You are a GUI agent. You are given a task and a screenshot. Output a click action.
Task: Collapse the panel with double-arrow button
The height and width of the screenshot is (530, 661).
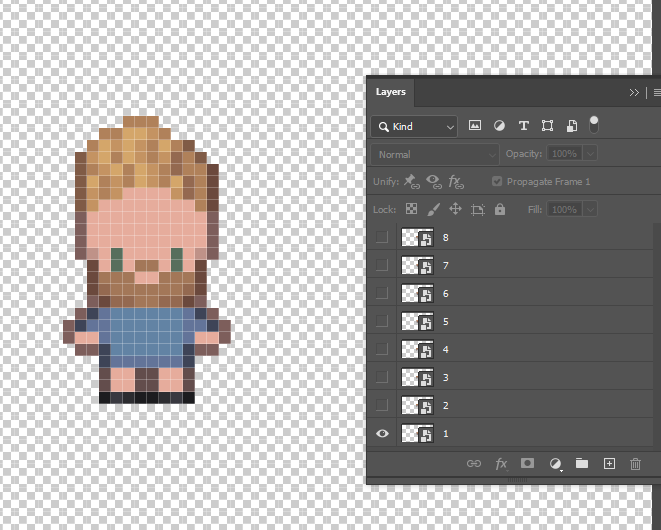pos(634,92)
